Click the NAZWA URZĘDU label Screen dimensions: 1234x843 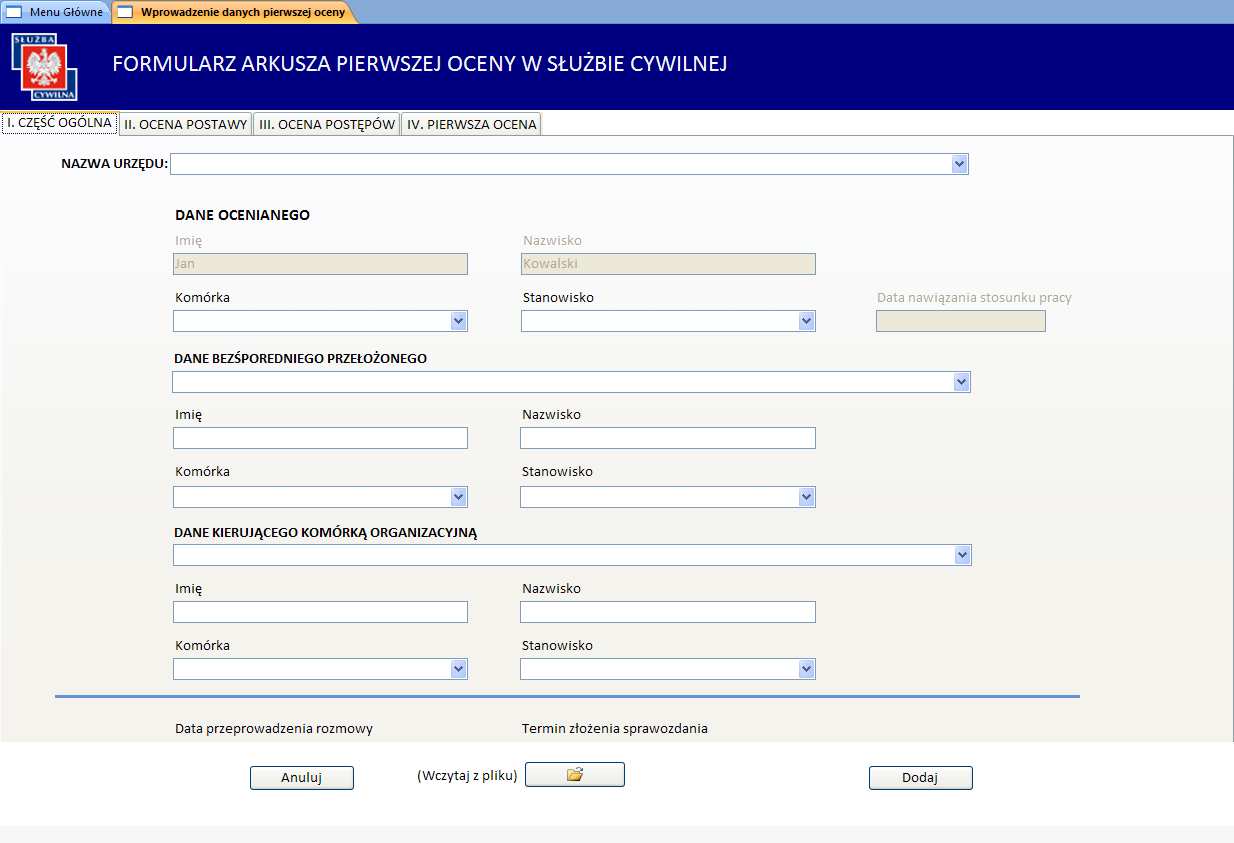(x=114, y=164)
